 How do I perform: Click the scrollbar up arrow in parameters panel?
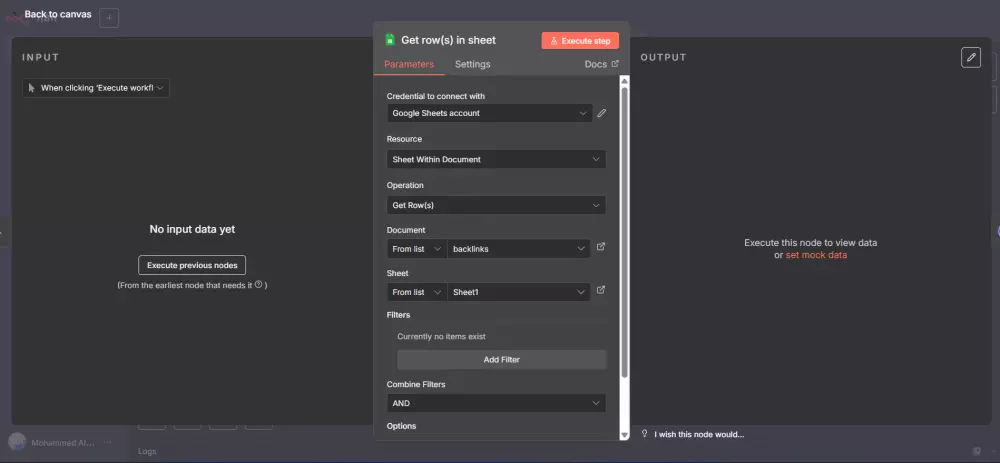624,81
